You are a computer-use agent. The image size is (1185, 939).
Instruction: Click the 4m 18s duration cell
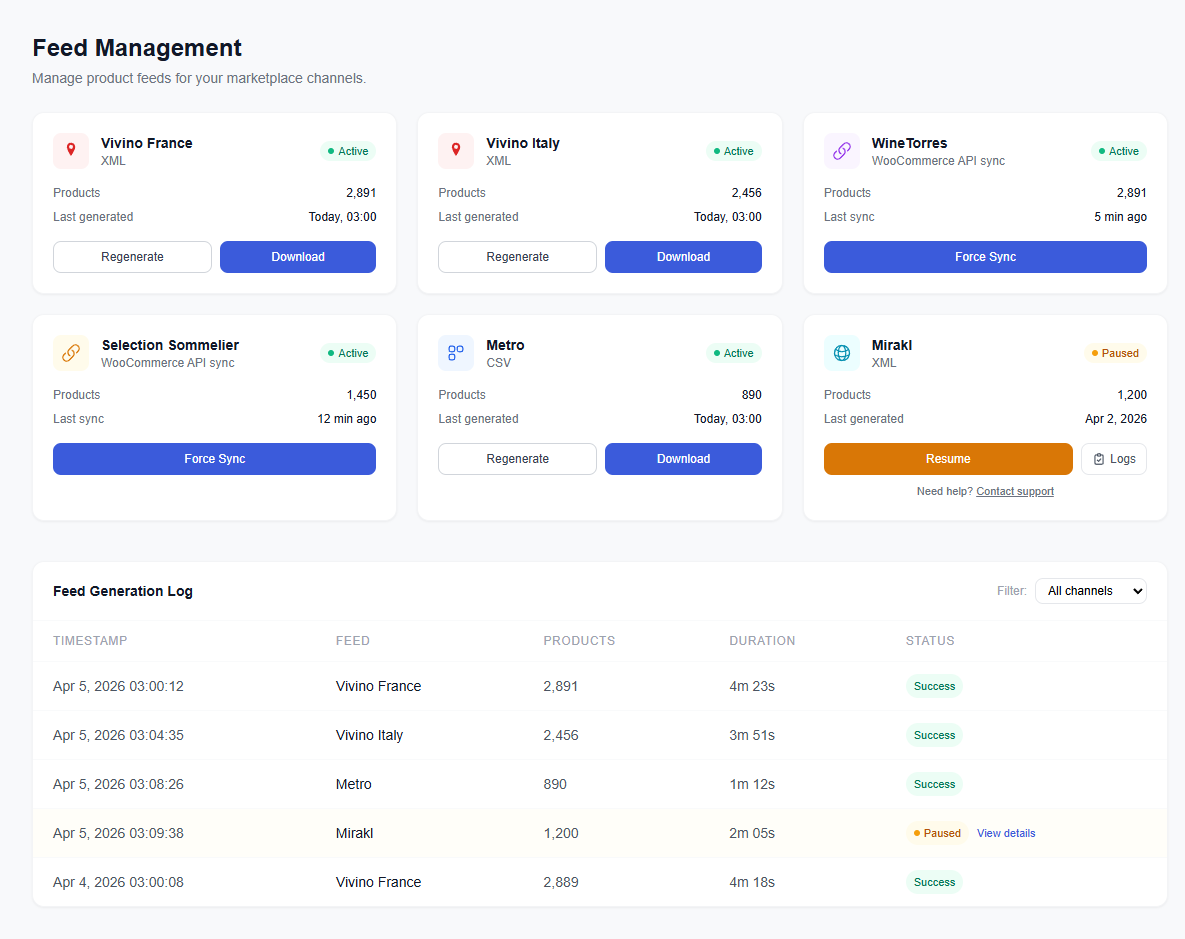[x=752, y=882]
